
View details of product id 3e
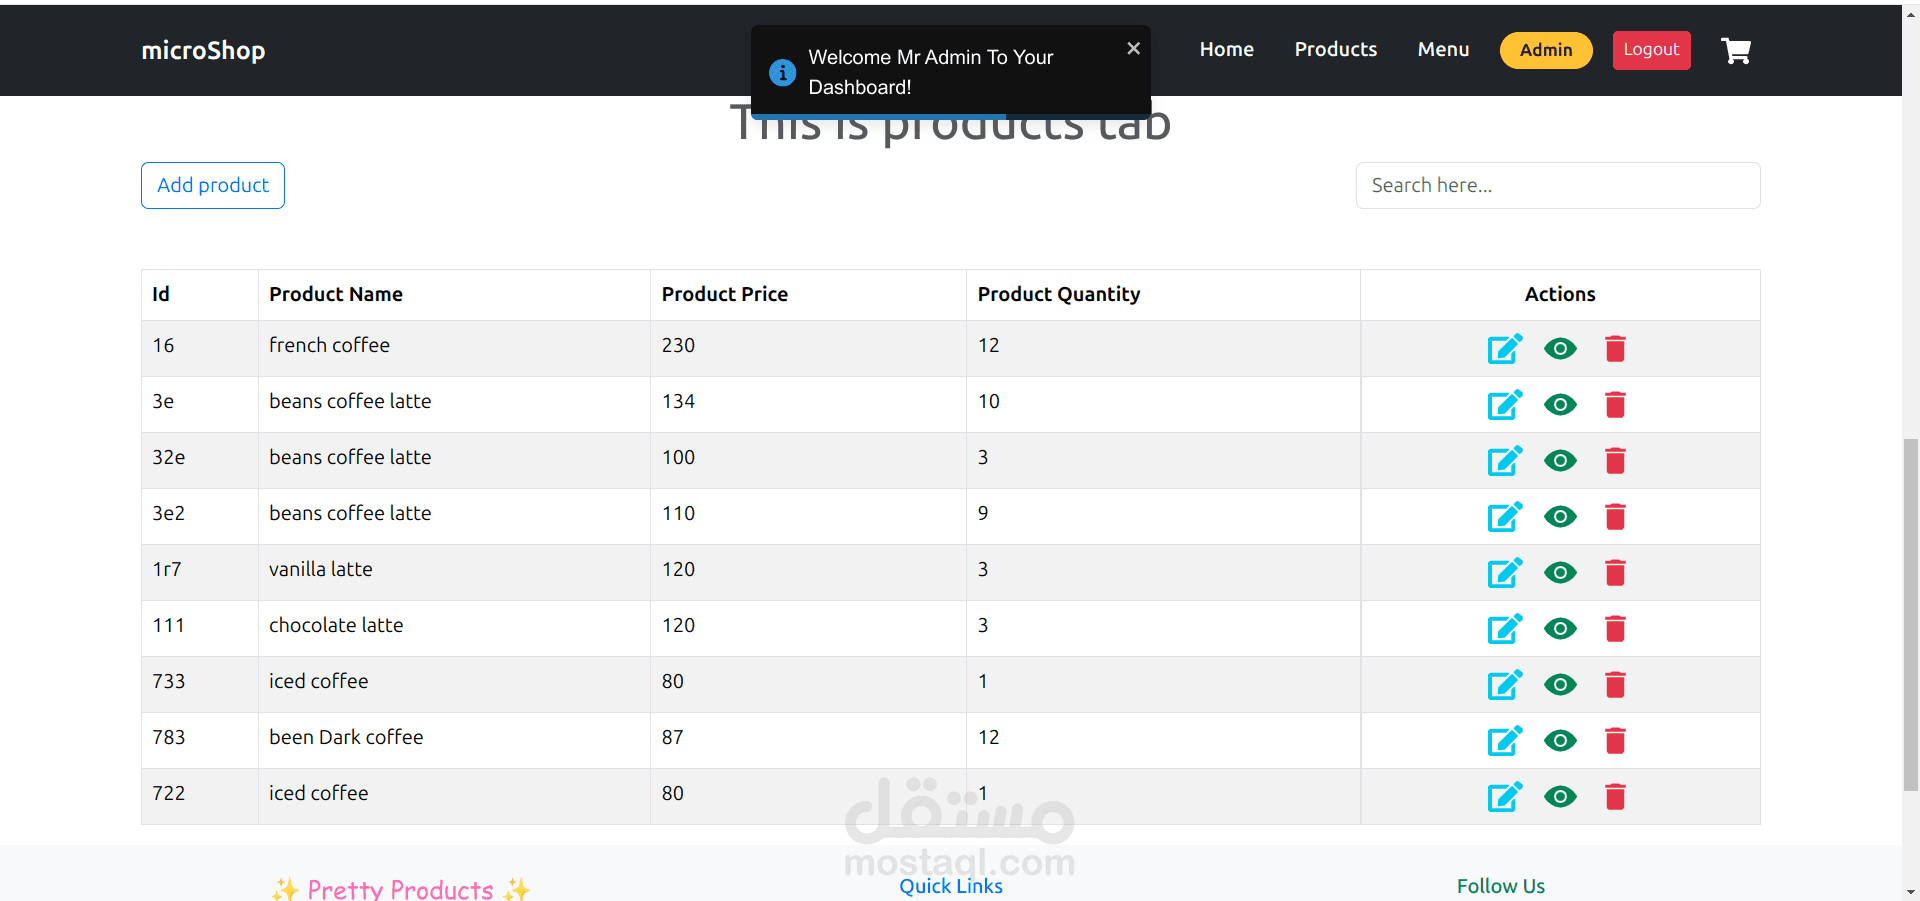[1560, 404]
